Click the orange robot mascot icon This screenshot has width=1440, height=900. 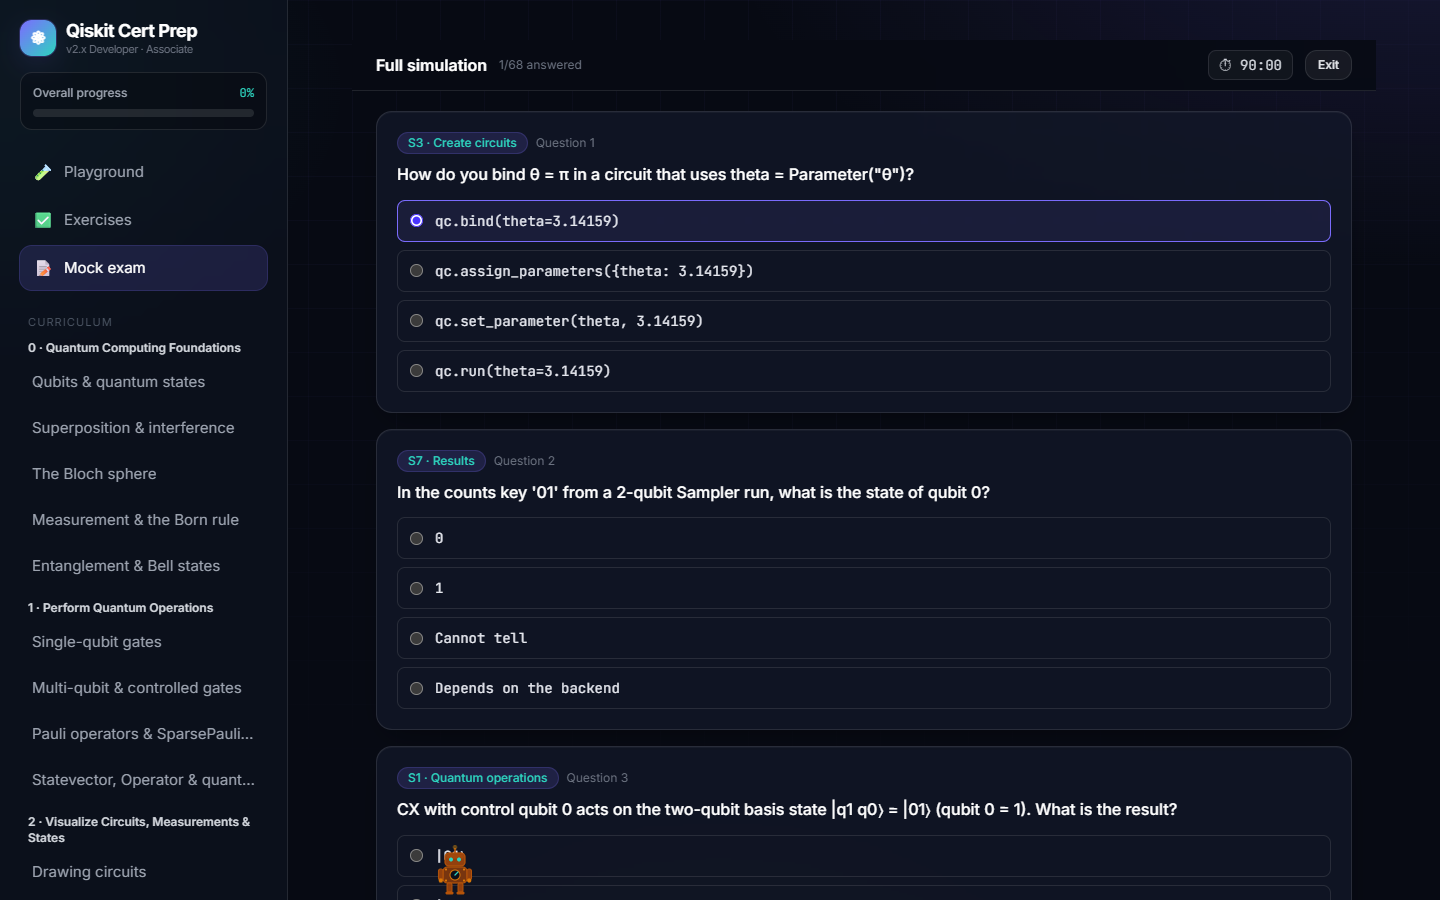[x=455, y=870]
